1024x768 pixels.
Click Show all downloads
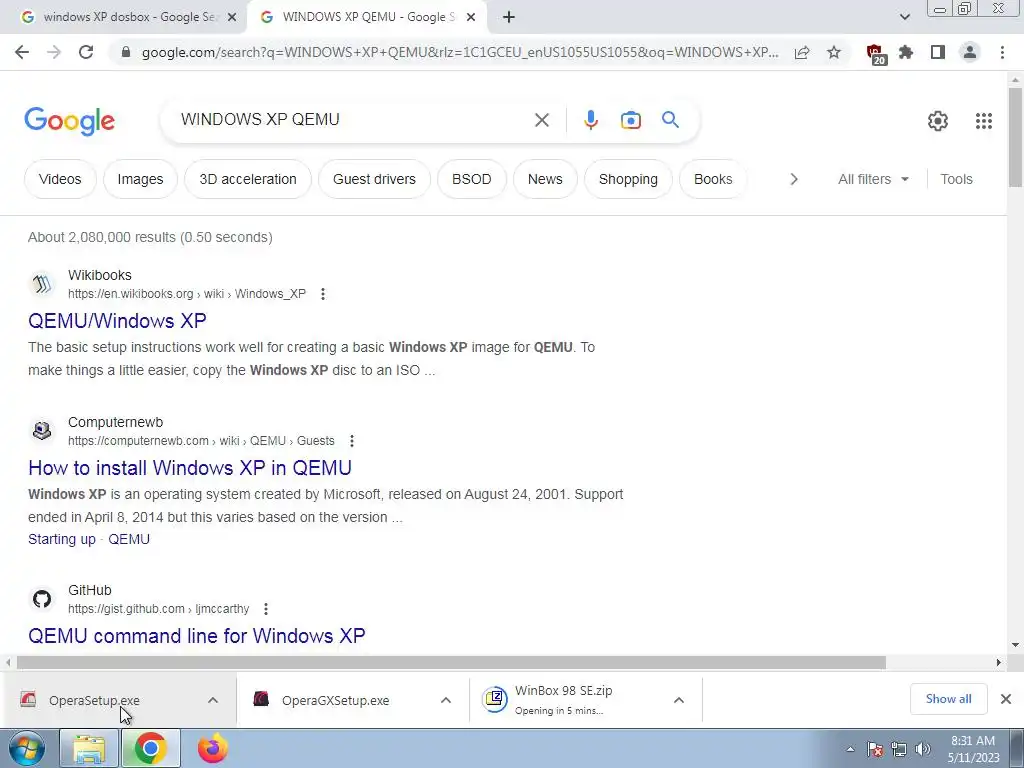(x=948, y=699)
